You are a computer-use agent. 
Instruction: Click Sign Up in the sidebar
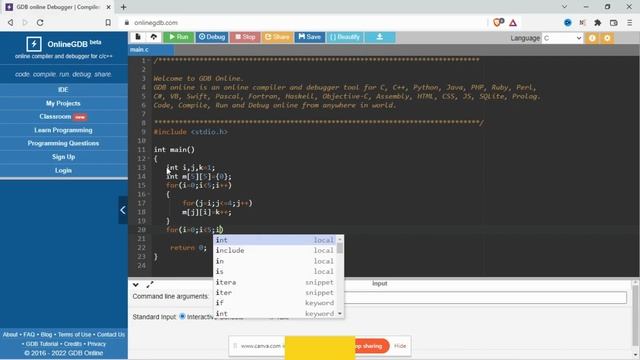(63, 157)
